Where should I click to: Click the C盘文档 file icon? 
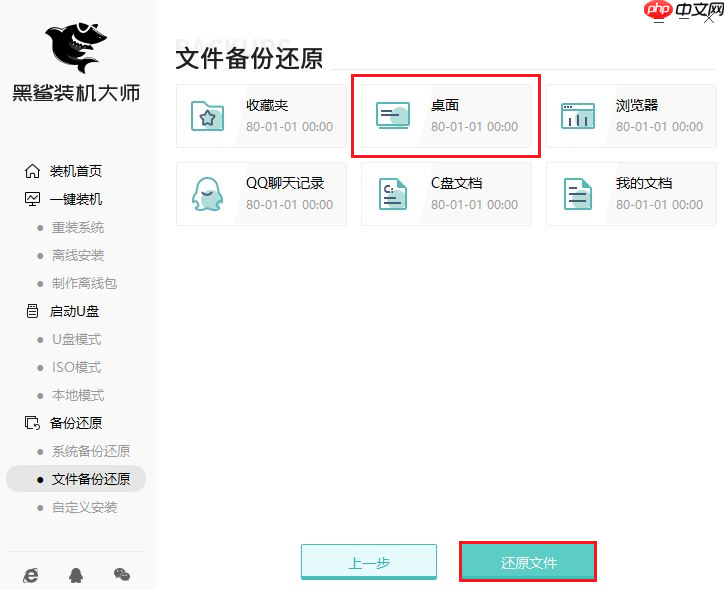tap(393, 194)
